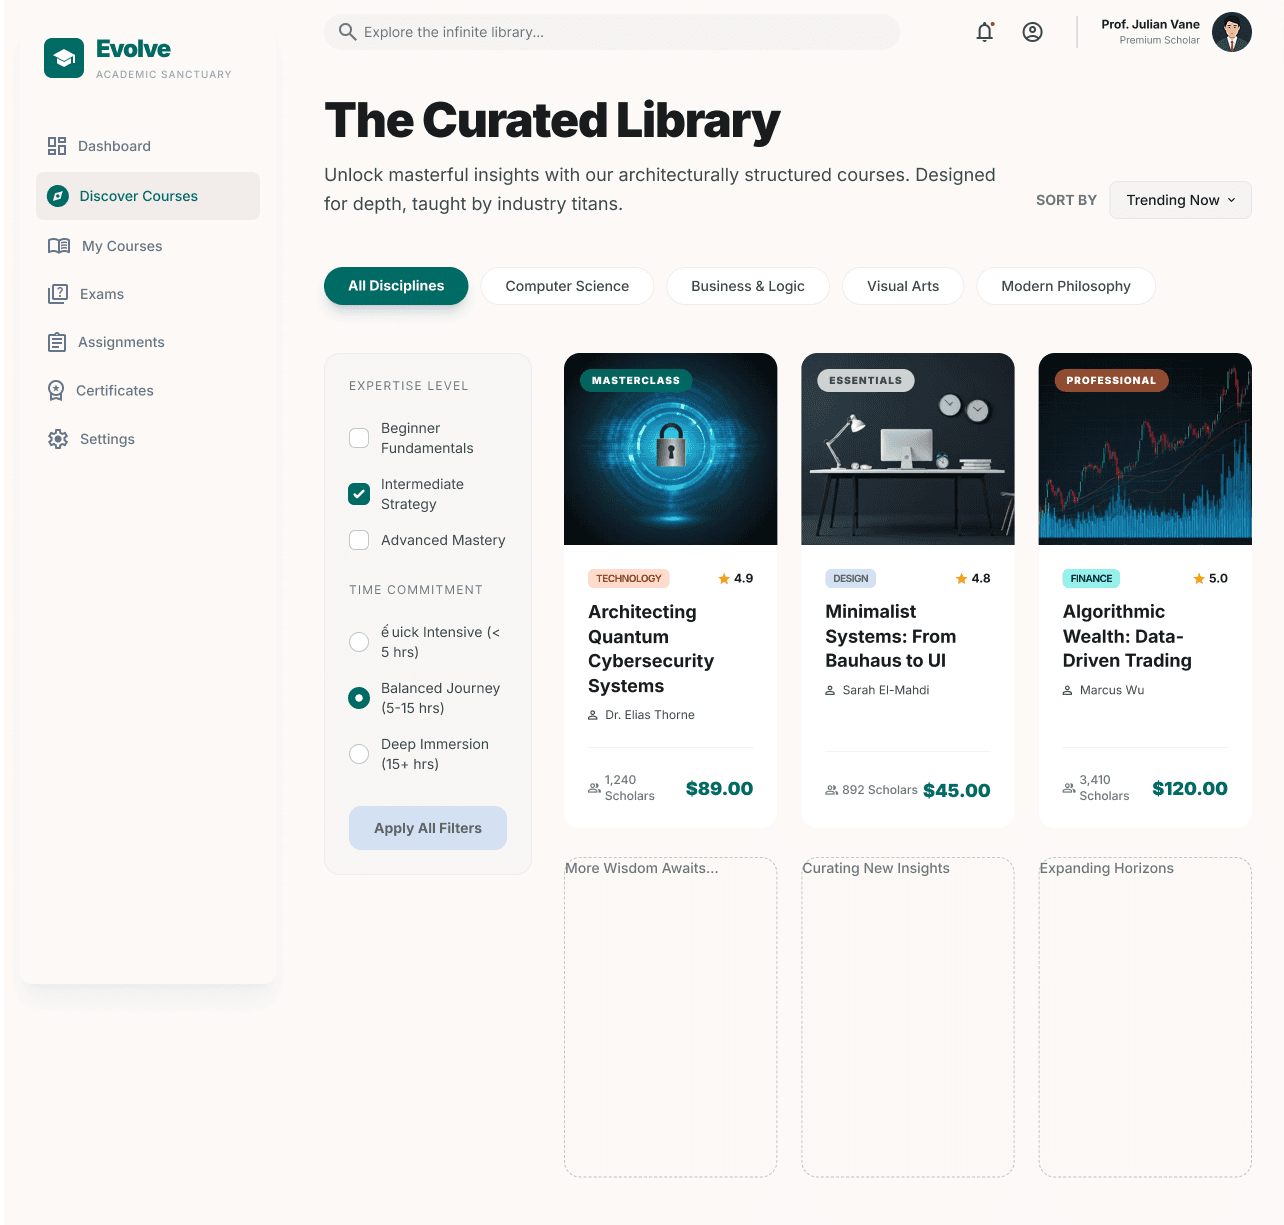Click the Assignments clipboard icon
This screenshot has width=1284, height=1225.
click(57, 342)
